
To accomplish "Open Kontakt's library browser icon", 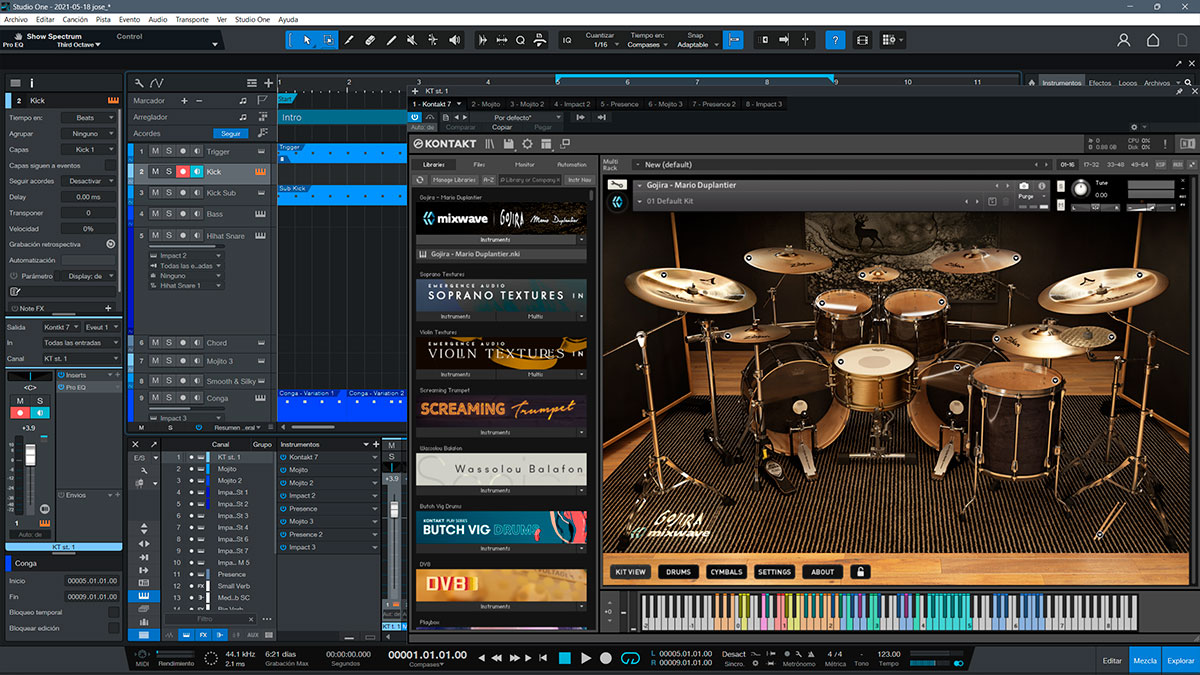I will [x=491, y=144].
